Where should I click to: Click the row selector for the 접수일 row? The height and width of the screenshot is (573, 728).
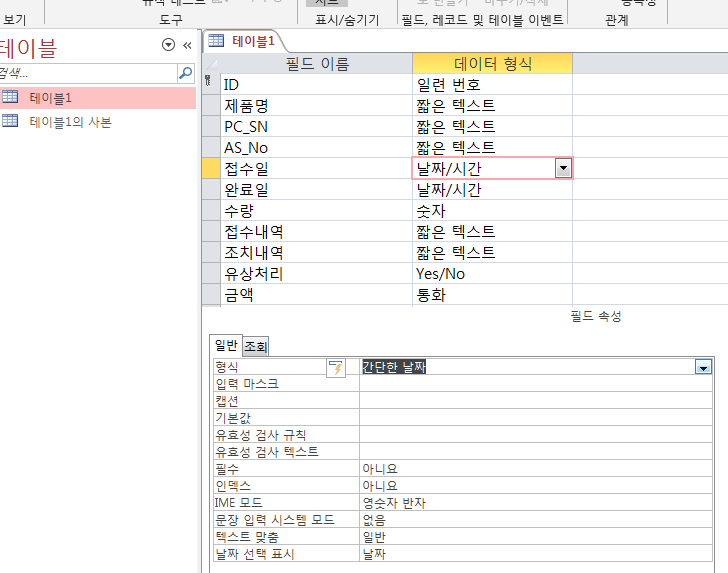tap(211, 168)
